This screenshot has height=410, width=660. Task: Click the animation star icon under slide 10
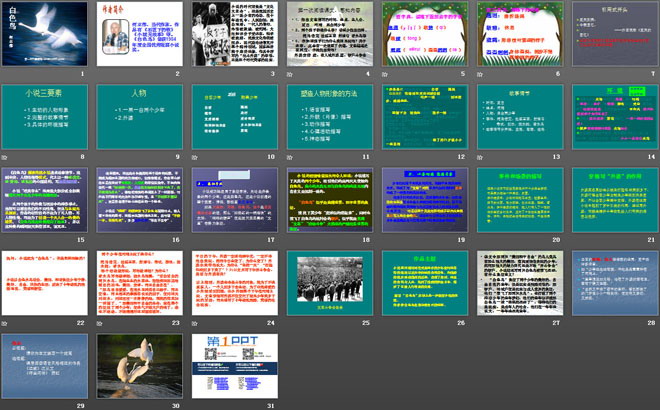click(193, 158)
